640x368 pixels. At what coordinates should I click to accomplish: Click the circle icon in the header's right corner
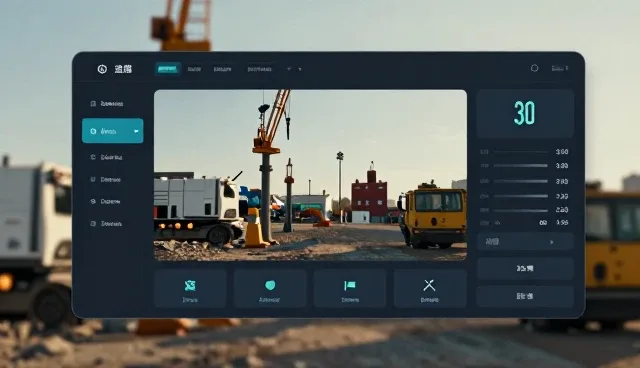pyautogui.click(x=534, y=68)
